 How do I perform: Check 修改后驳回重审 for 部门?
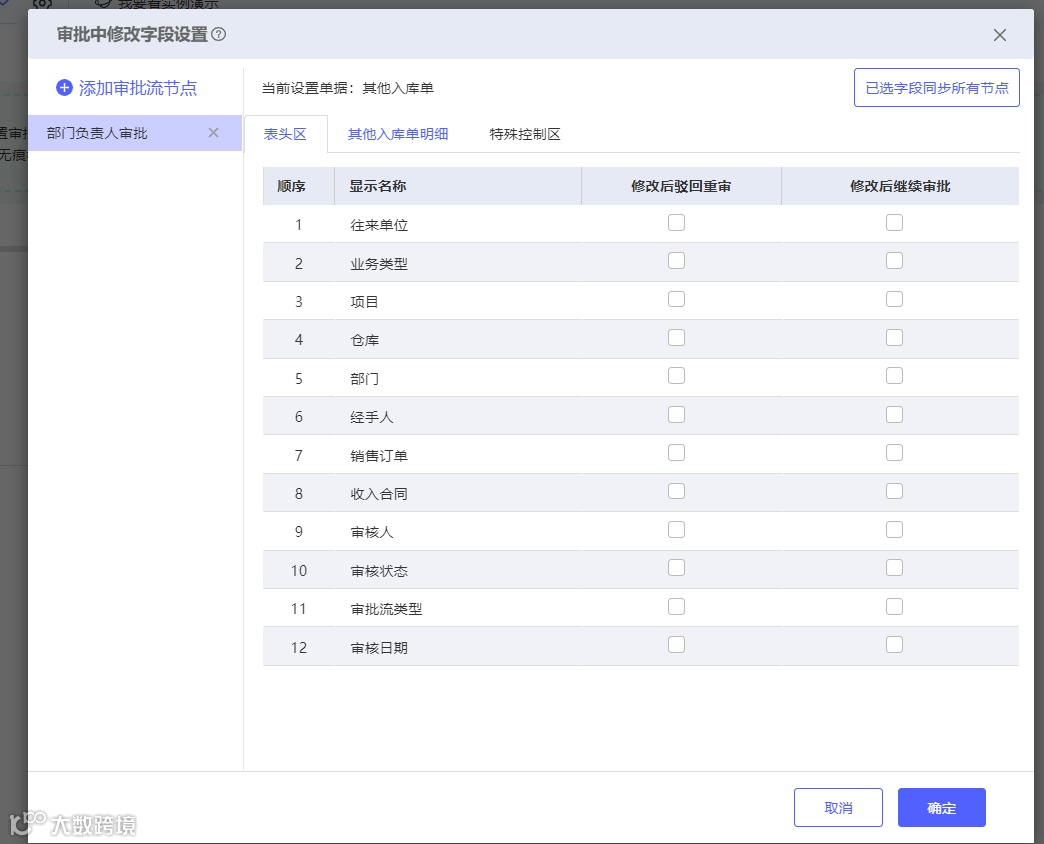[676, 376]
